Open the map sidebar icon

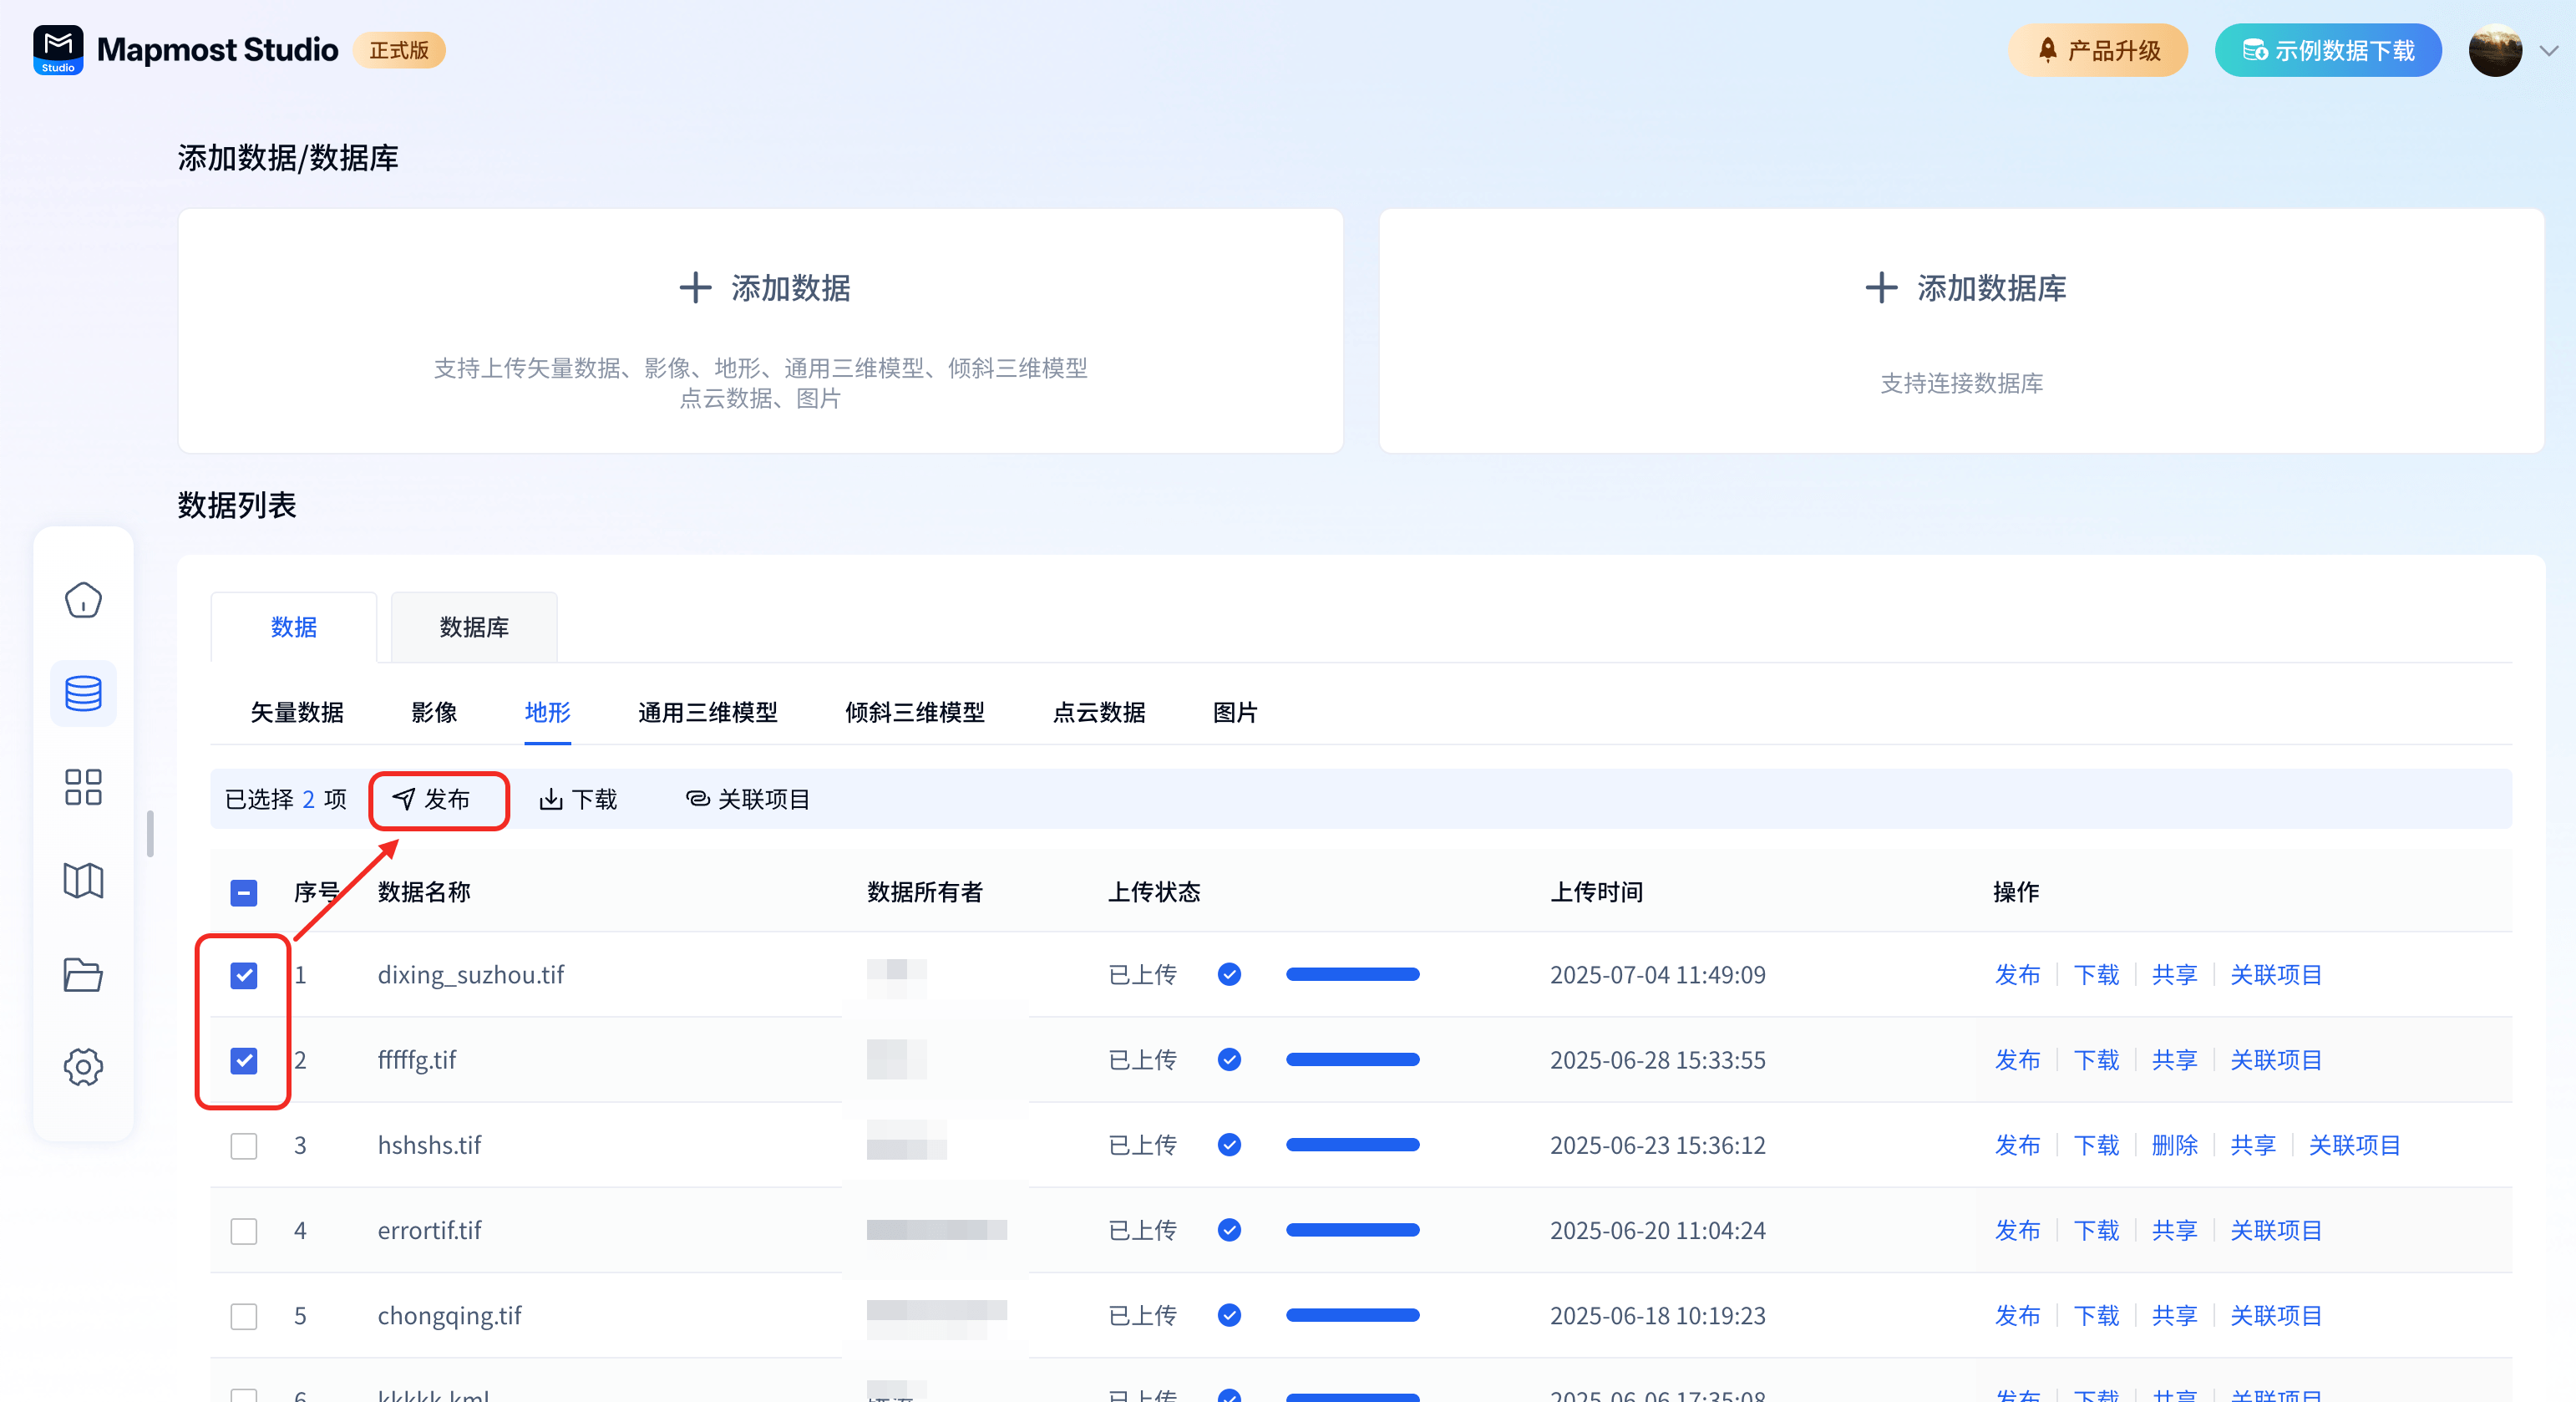pyautogui.click(x=83, y=880)
